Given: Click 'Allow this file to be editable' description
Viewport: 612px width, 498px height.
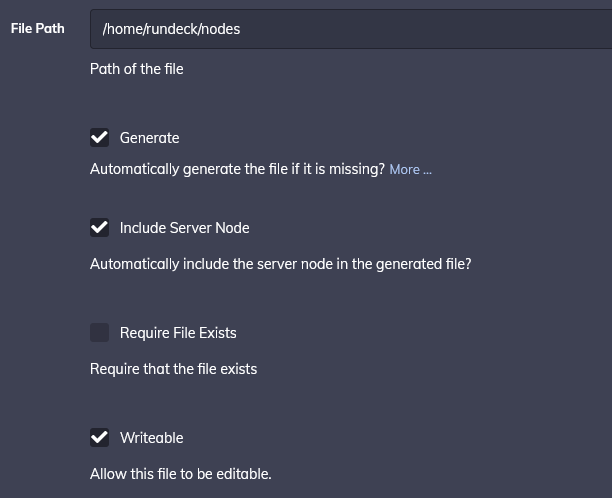Looking at the screenshot, I should 180,474.
